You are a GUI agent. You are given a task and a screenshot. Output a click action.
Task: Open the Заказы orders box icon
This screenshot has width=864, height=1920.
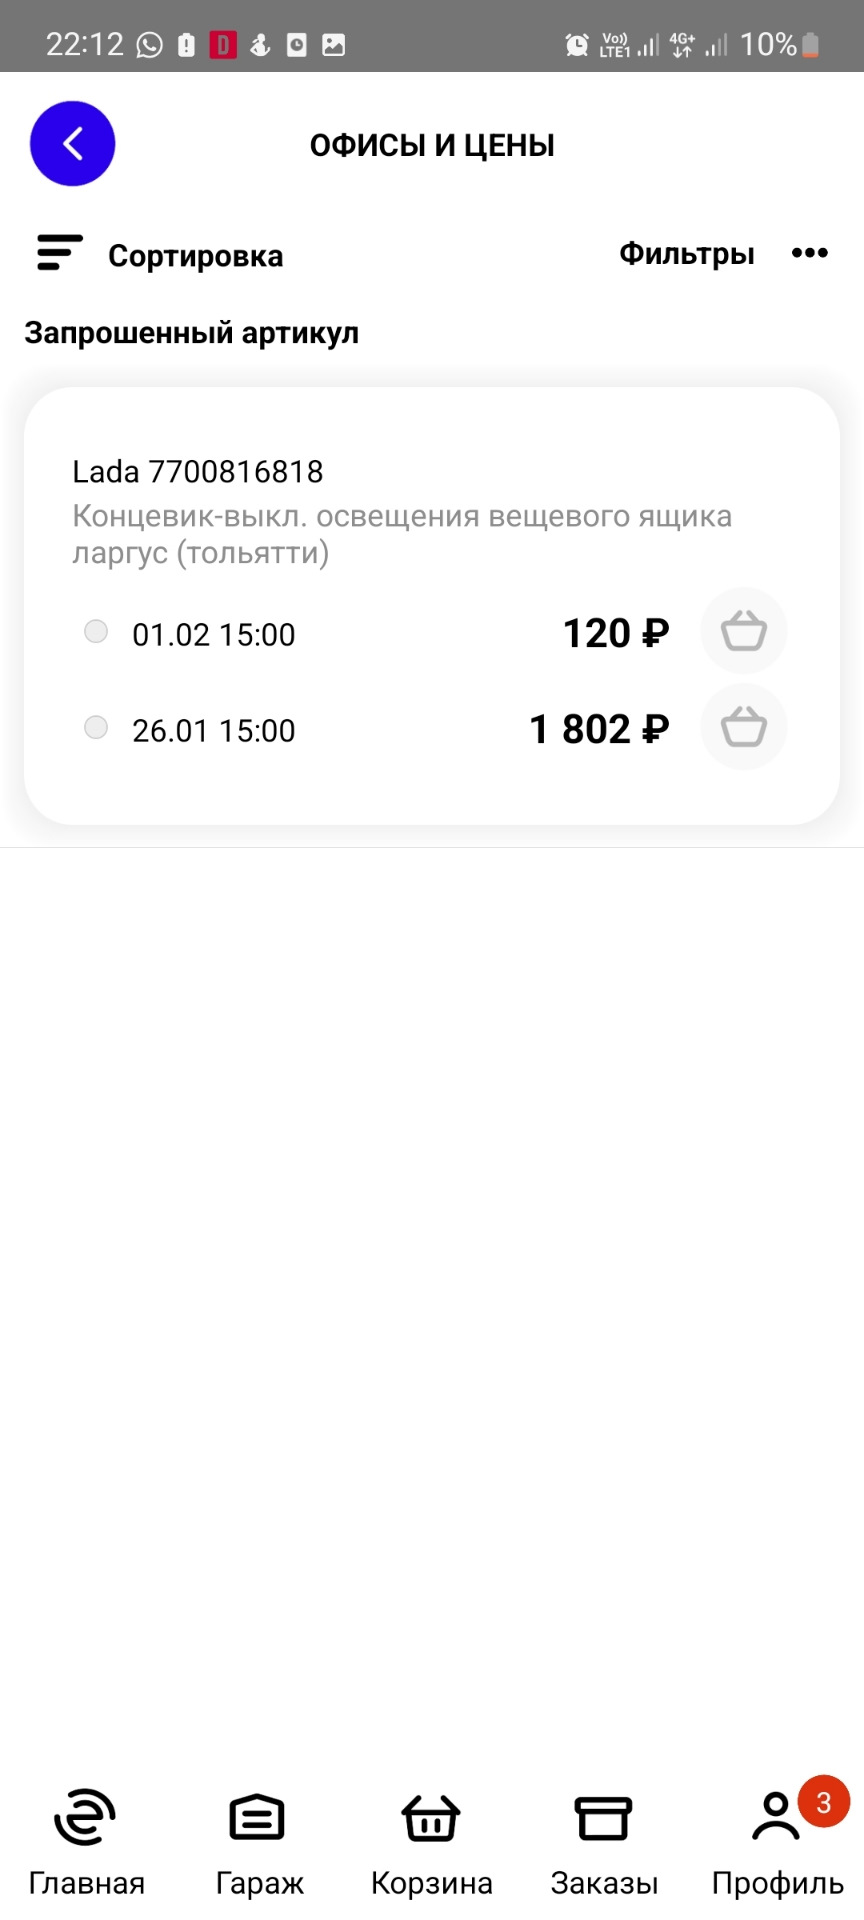click(x=603, y=1818)
